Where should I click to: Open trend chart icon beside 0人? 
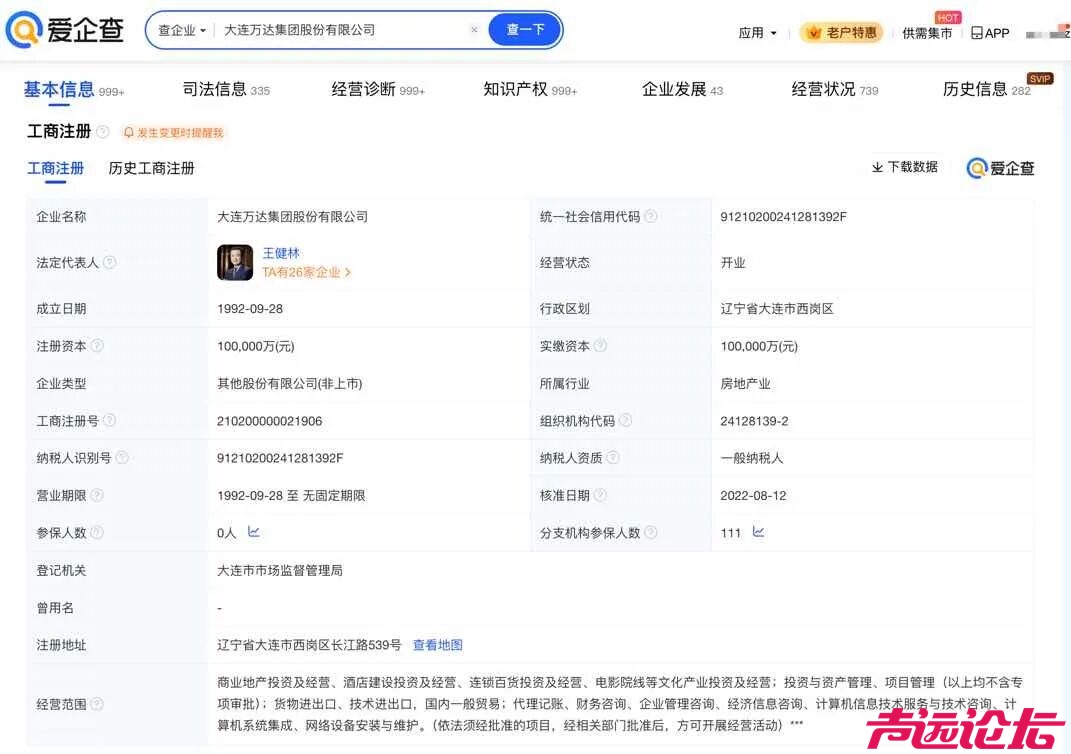tap(253, 532)
